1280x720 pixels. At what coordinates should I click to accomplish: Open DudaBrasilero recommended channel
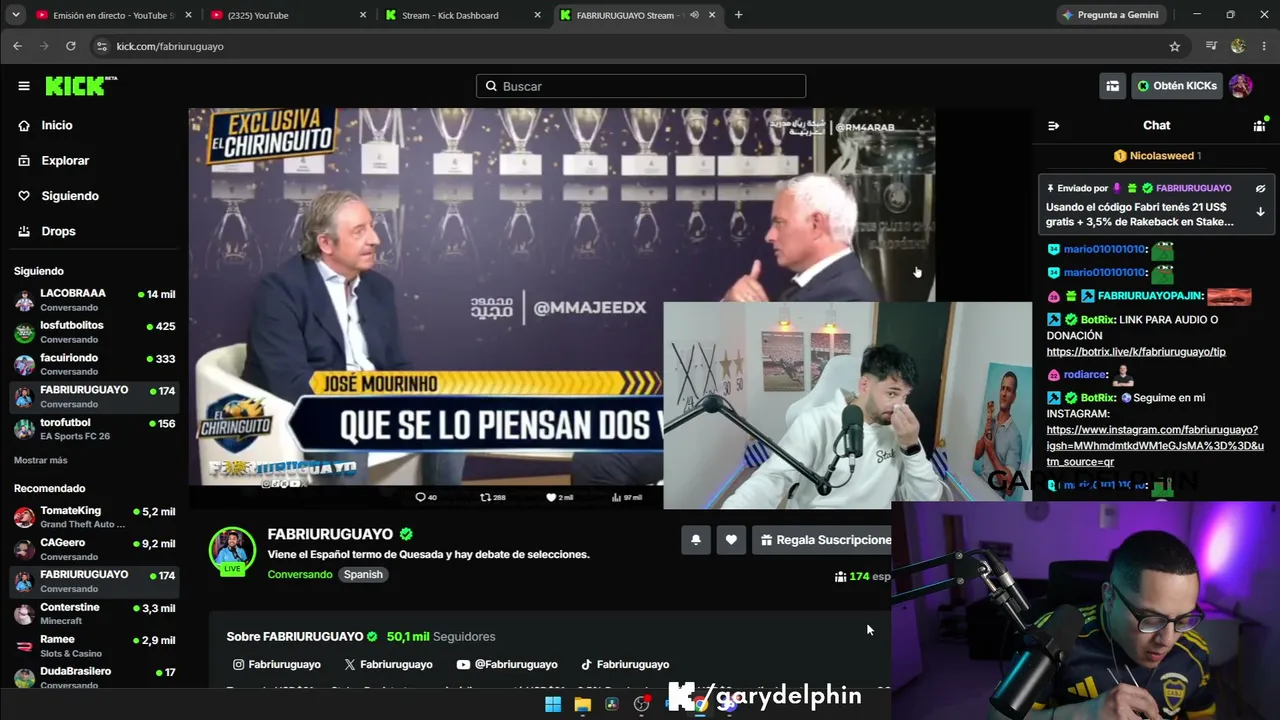coord(95,677)
